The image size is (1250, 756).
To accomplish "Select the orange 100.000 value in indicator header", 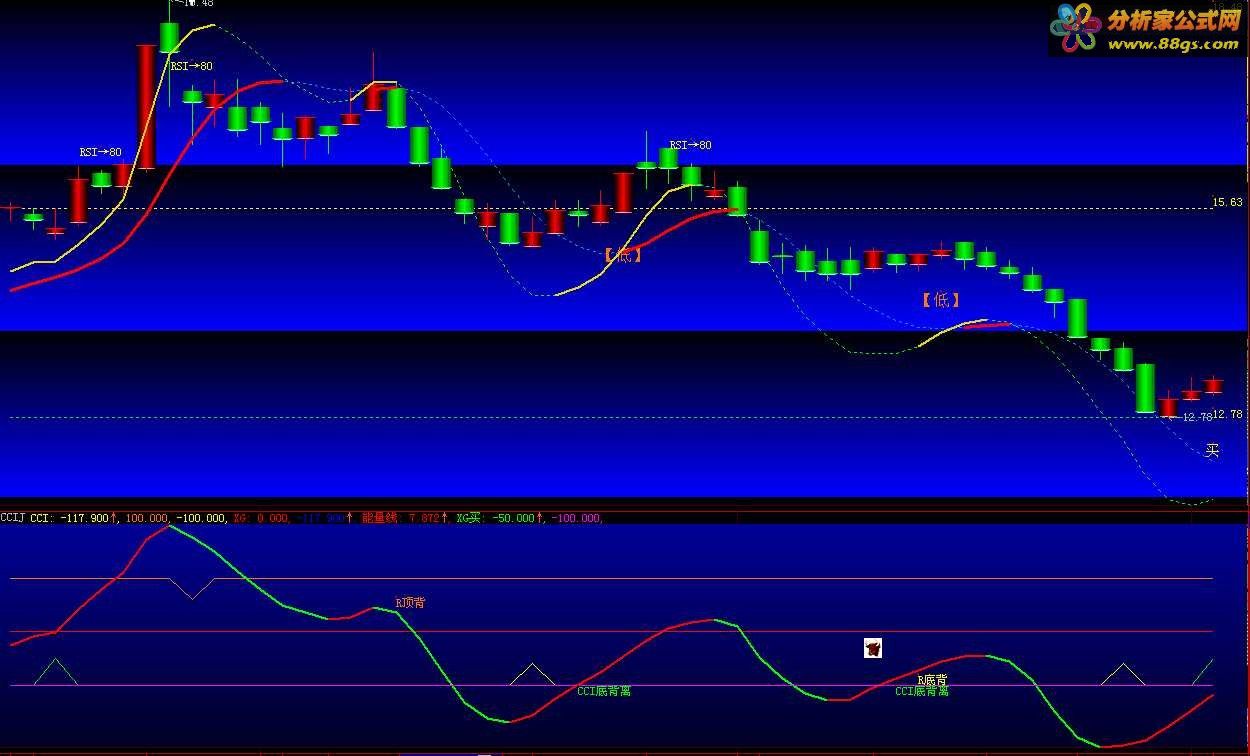I will click(147, 518).
